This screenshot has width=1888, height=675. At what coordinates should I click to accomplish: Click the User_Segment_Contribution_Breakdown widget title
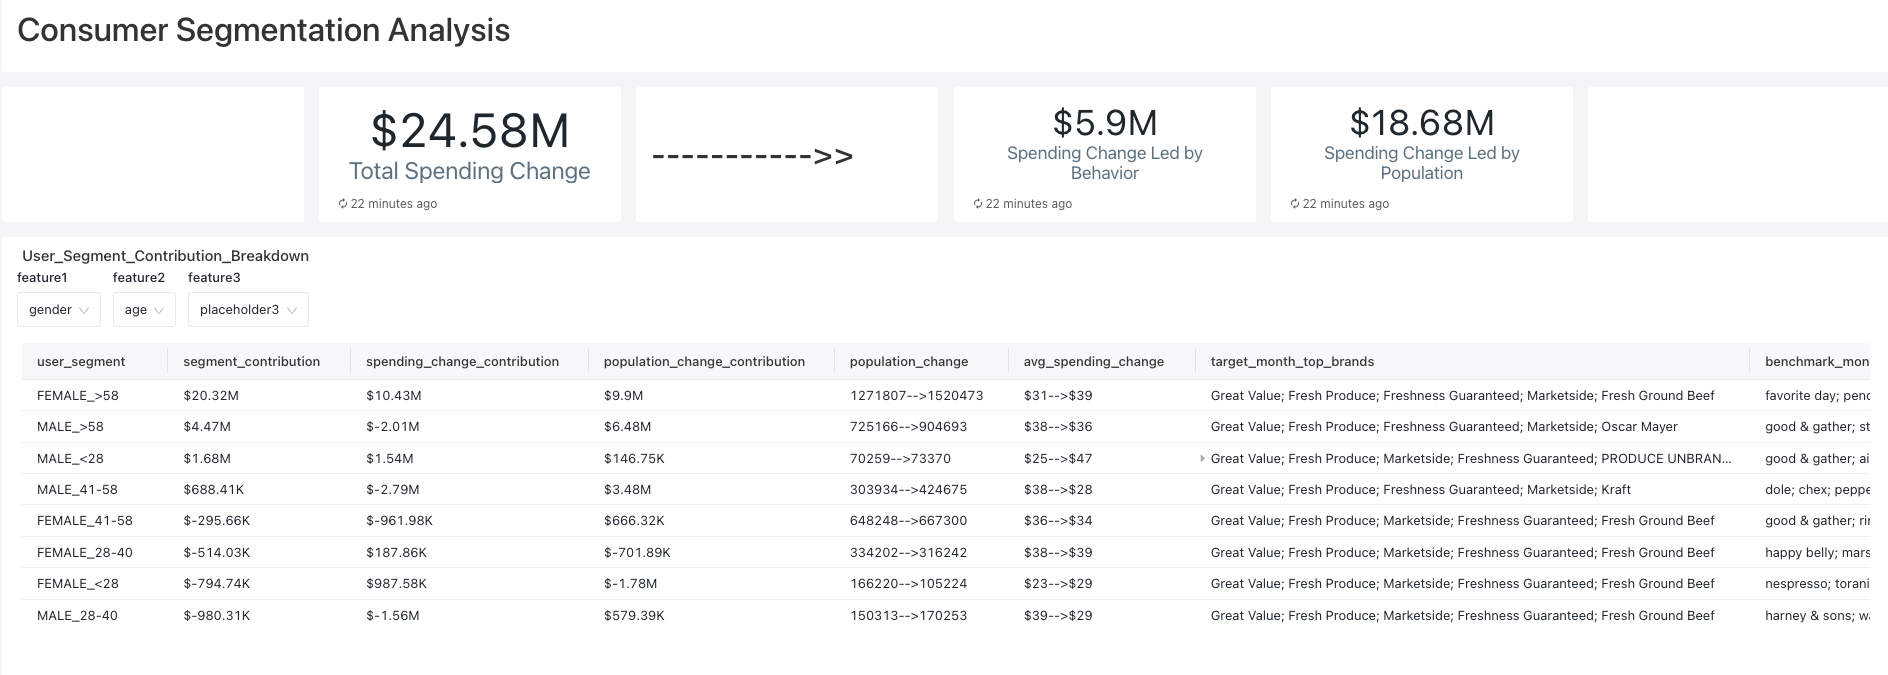[165, 256]
